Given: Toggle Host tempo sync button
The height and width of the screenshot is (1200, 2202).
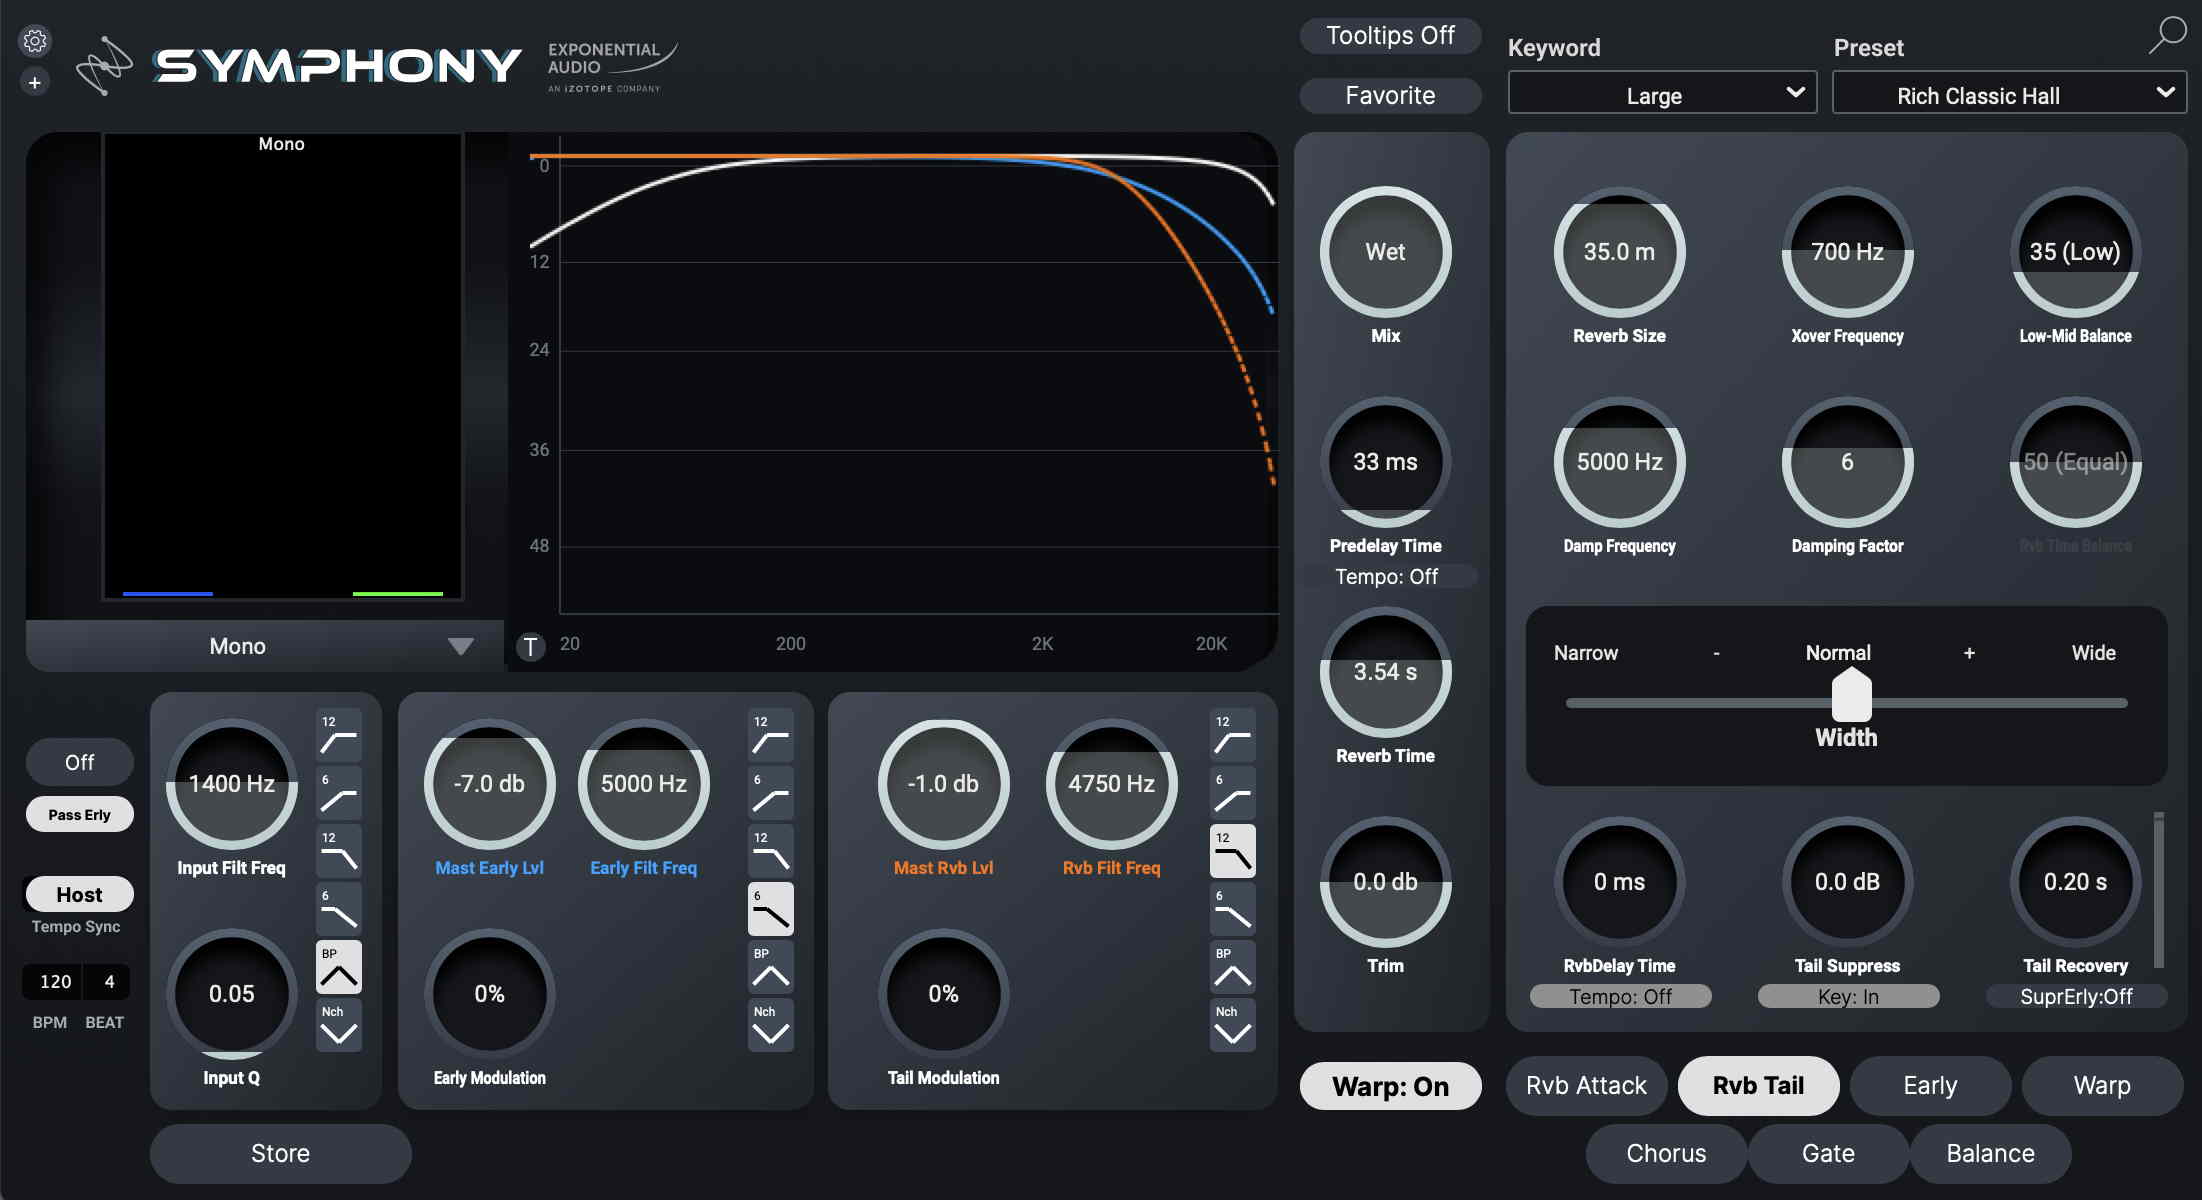Looking at the screenshot, I should (79, 895).
